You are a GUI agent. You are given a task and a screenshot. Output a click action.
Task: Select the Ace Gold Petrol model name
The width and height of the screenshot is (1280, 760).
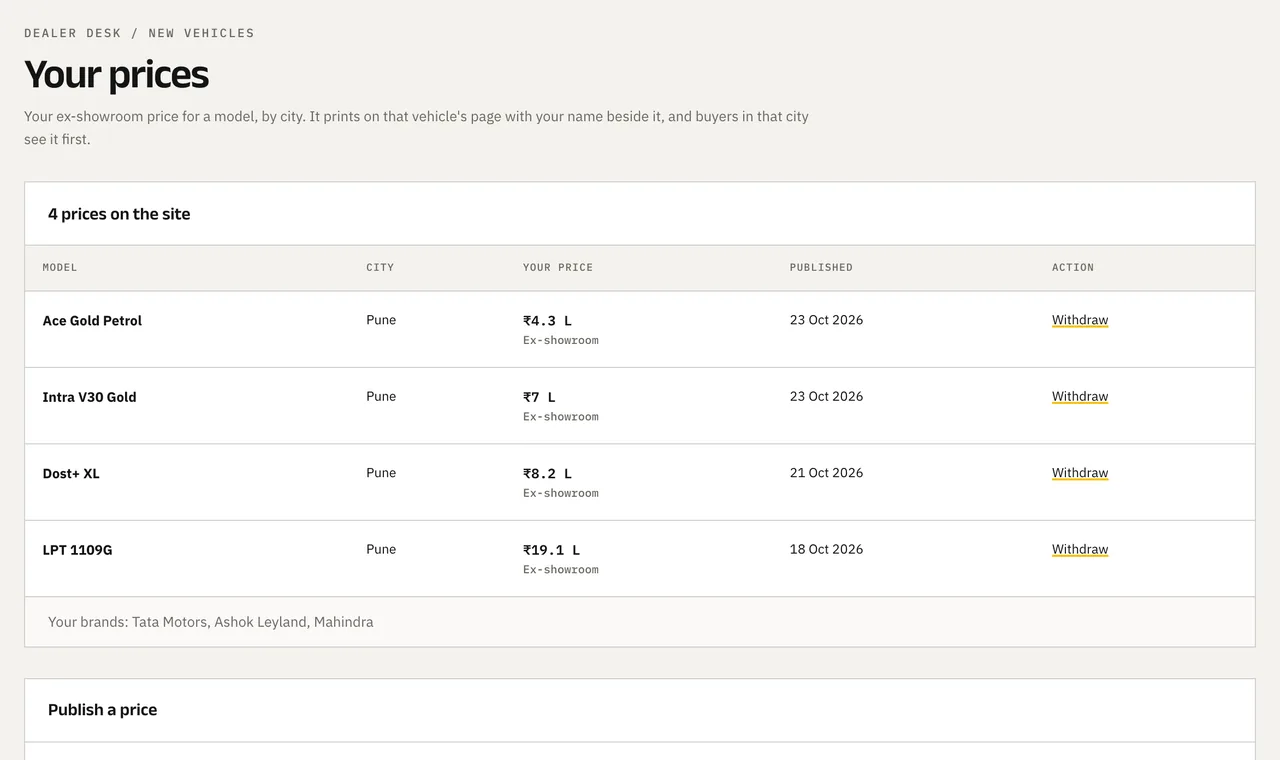click(x=92, y=321)
